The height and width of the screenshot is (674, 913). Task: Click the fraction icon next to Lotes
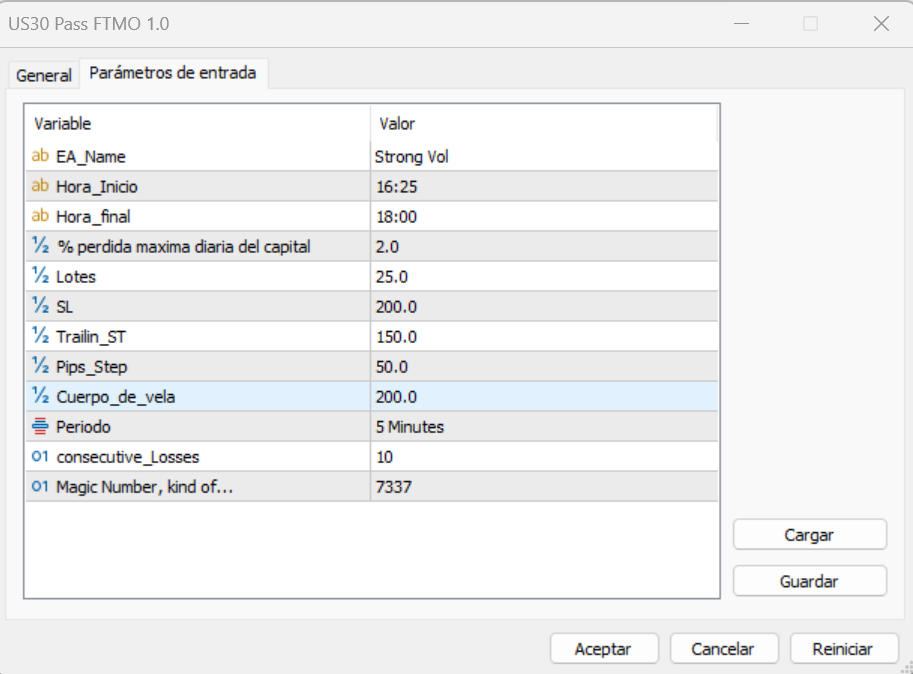pos(40,276)
